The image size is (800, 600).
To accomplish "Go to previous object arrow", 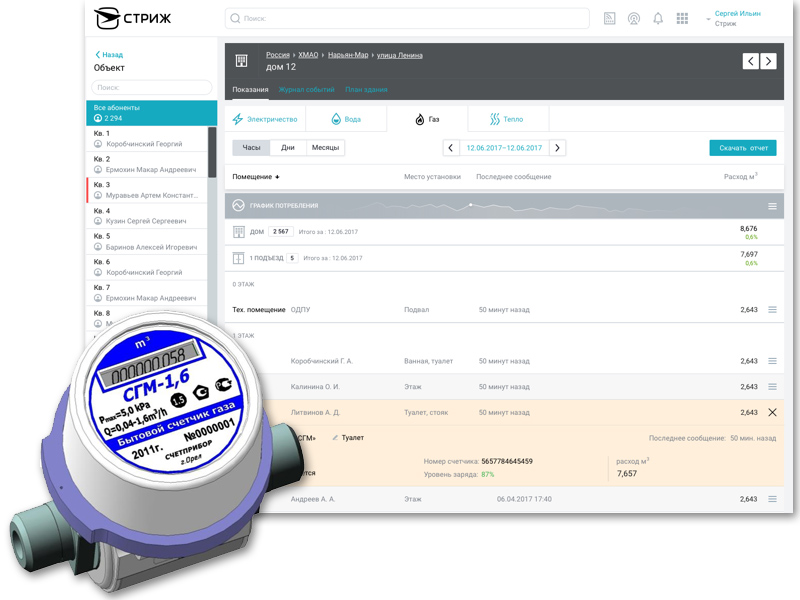I will 751,61.
